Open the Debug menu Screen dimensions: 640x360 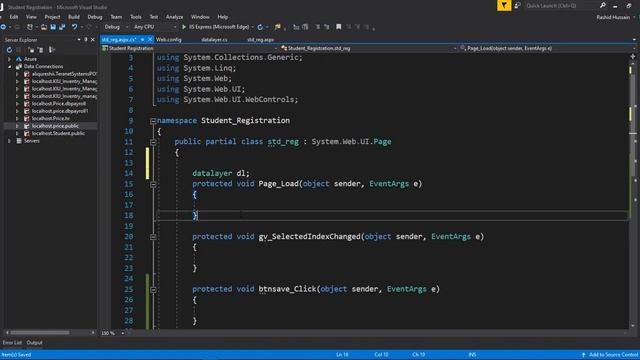[95, 17]
